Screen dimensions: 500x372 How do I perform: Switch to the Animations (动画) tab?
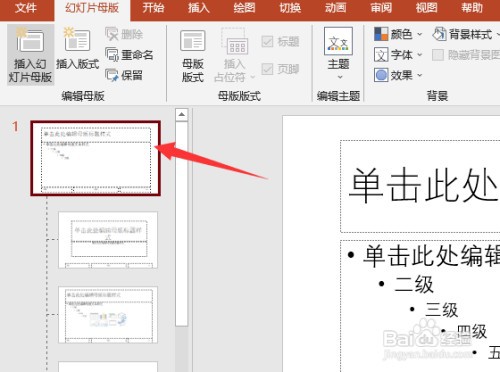pyautogui.click(x=336, y=8)
